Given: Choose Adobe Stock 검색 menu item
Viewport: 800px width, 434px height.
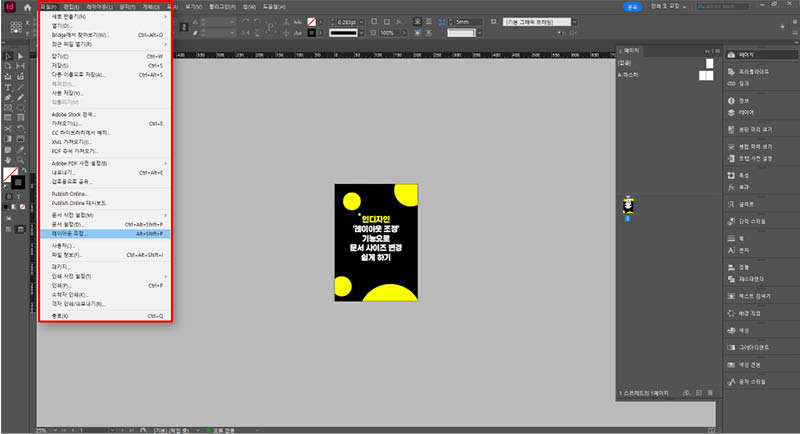Looking at the screenshot, I should tap(105, 114).
